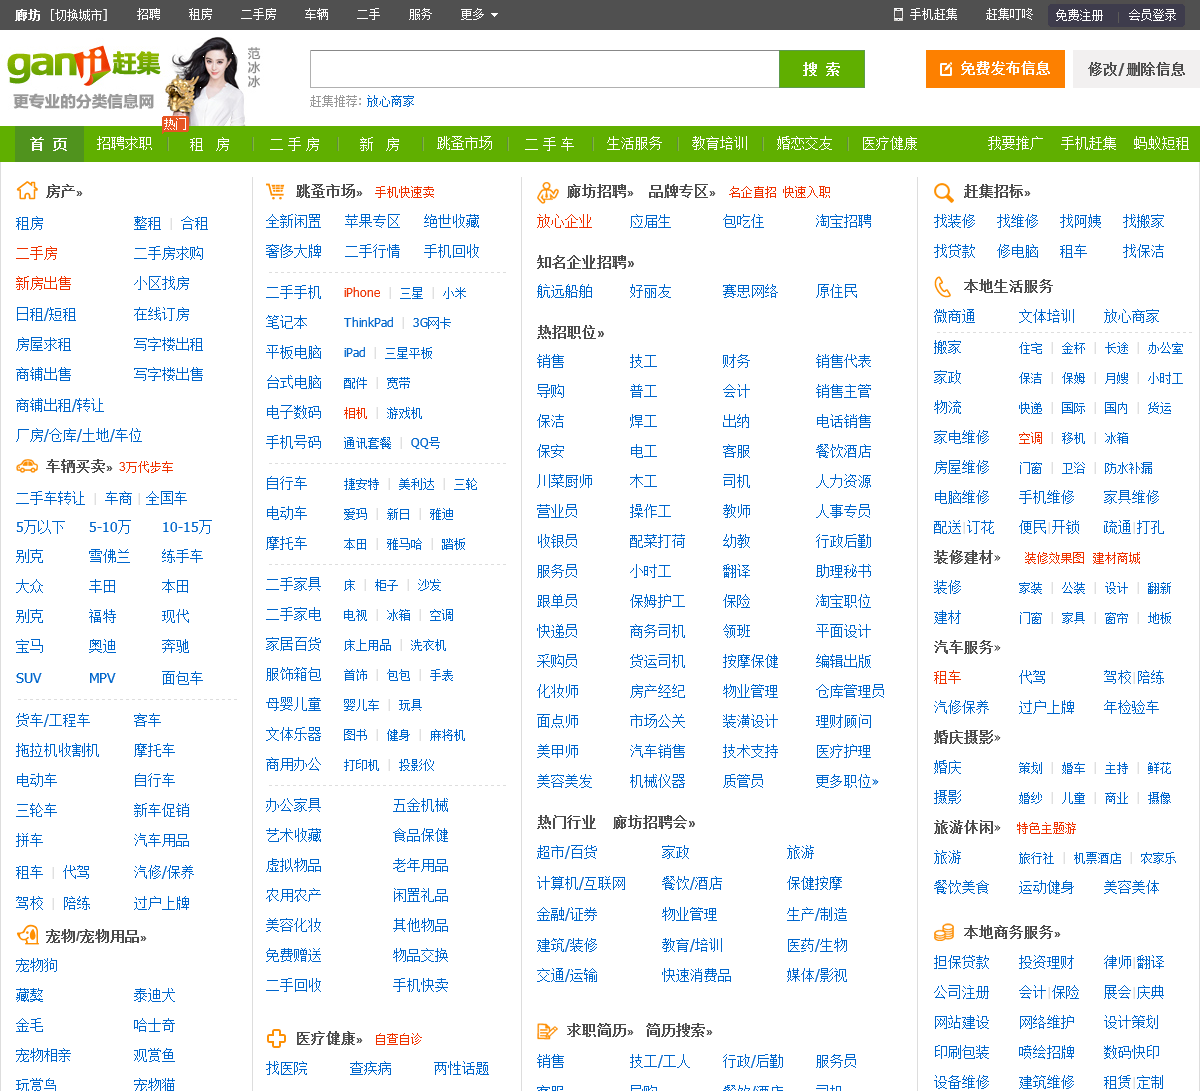
Task: Click the car icon beside 车辆买卖
Action: point(27,466)
